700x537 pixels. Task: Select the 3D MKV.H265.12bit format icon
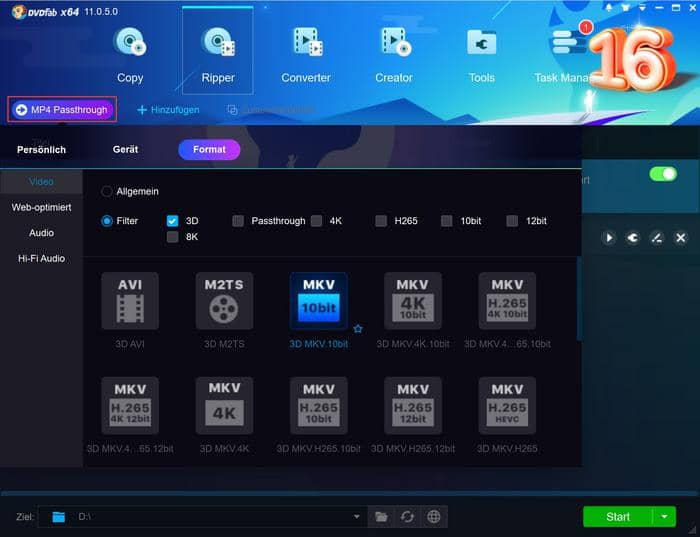pyautogui.click(x=413, y=405)
